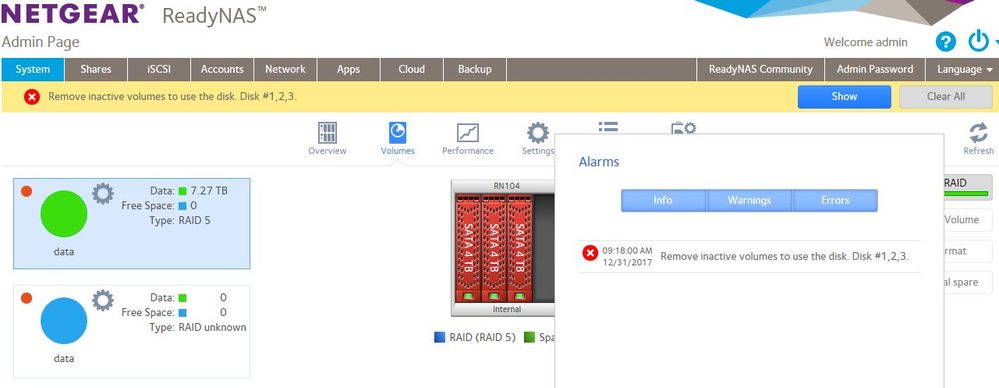This screenshot has width=999, height=388.
Task: Open the System tab
Action: point(32,69)
